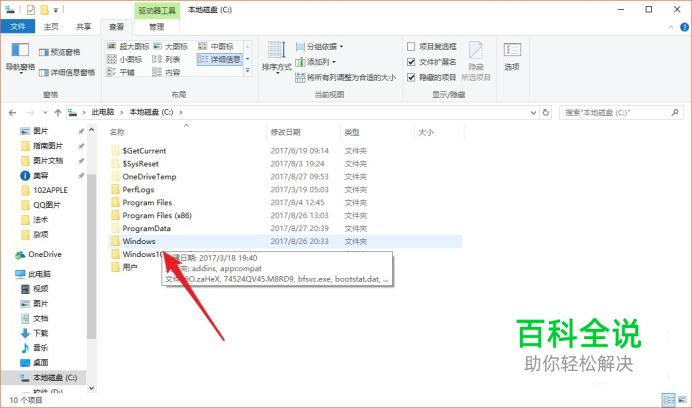
Task: Select the PerfLogs folder
Action: [x=138, y=190]
